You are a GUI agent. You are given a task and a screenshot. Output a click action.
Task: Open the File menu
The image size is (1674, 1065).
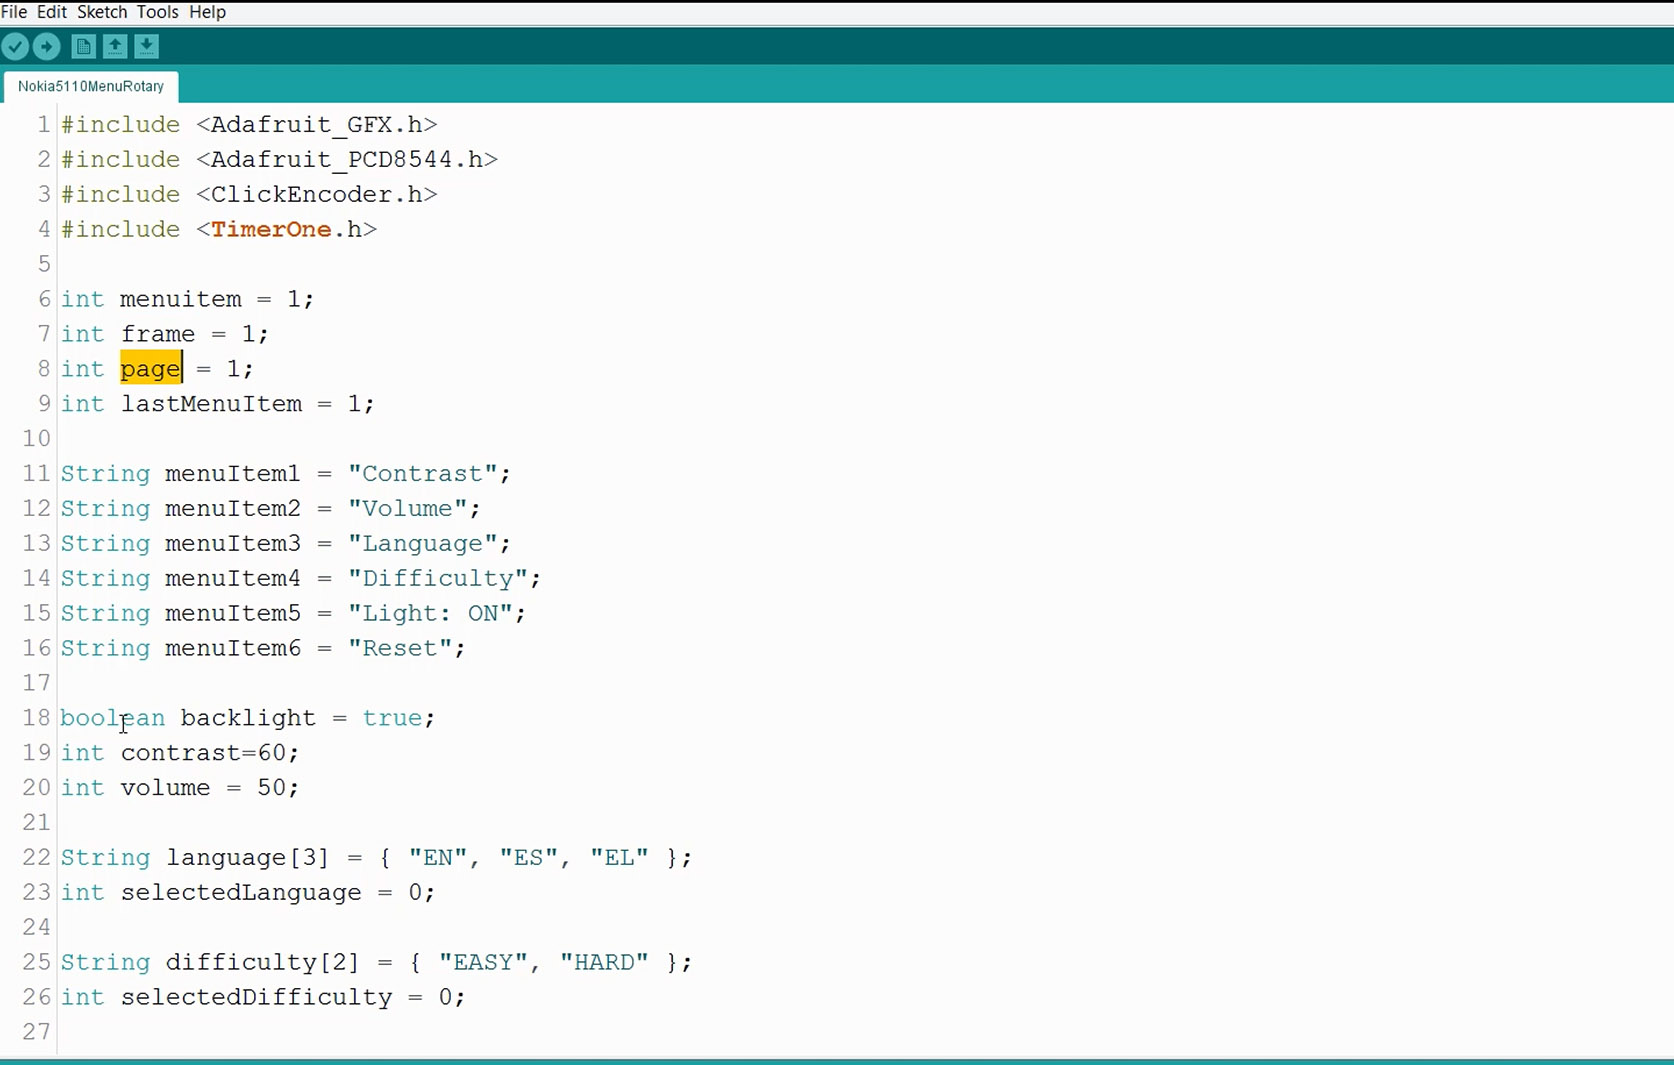14,12
